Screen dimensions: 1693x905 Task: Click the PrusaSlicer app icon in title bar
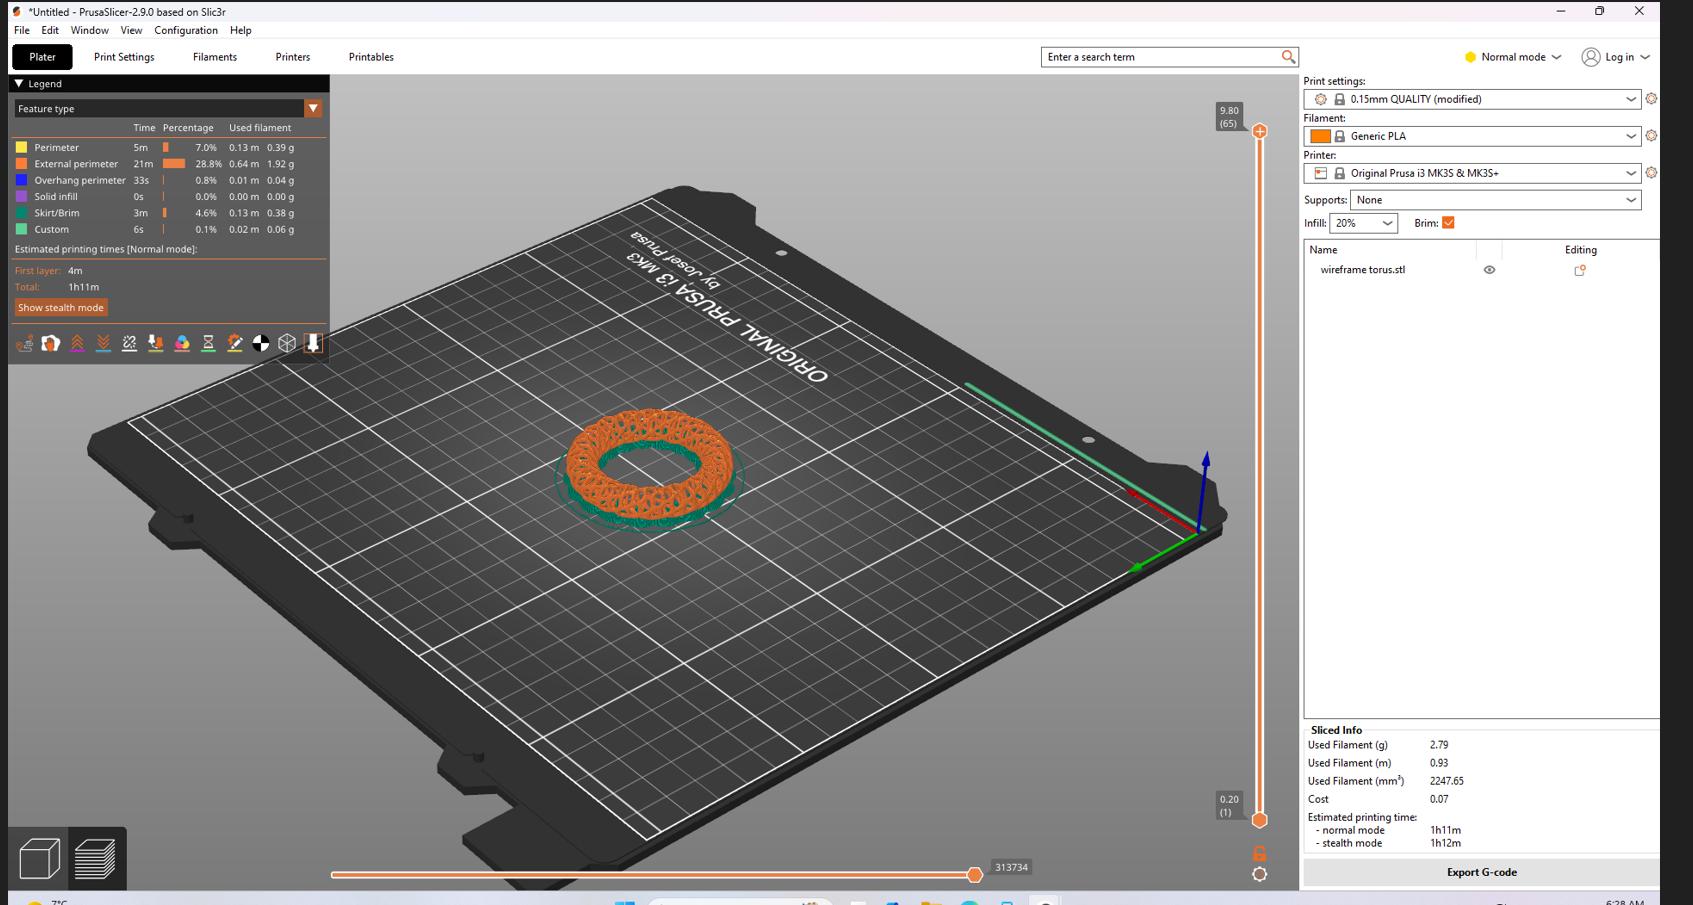click(17, 12)
